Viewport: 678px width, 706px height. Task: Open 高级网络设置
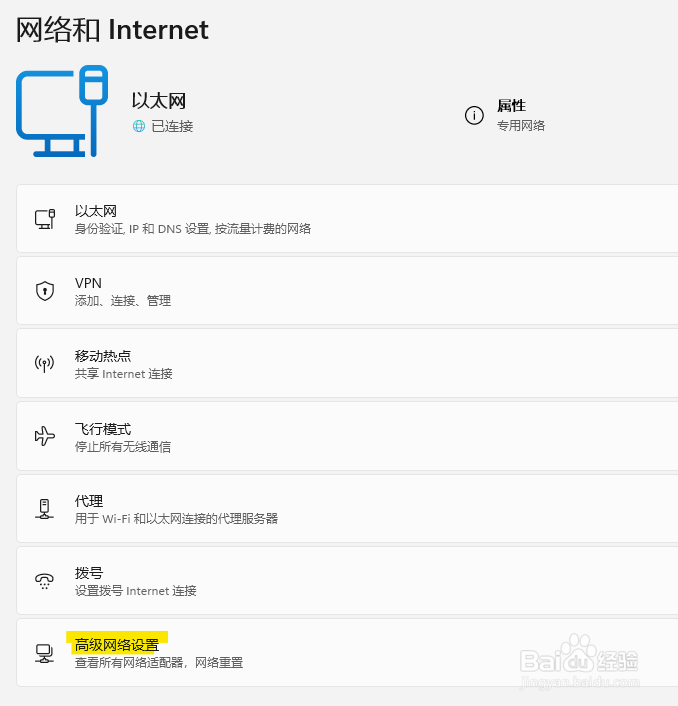[347, 653]
